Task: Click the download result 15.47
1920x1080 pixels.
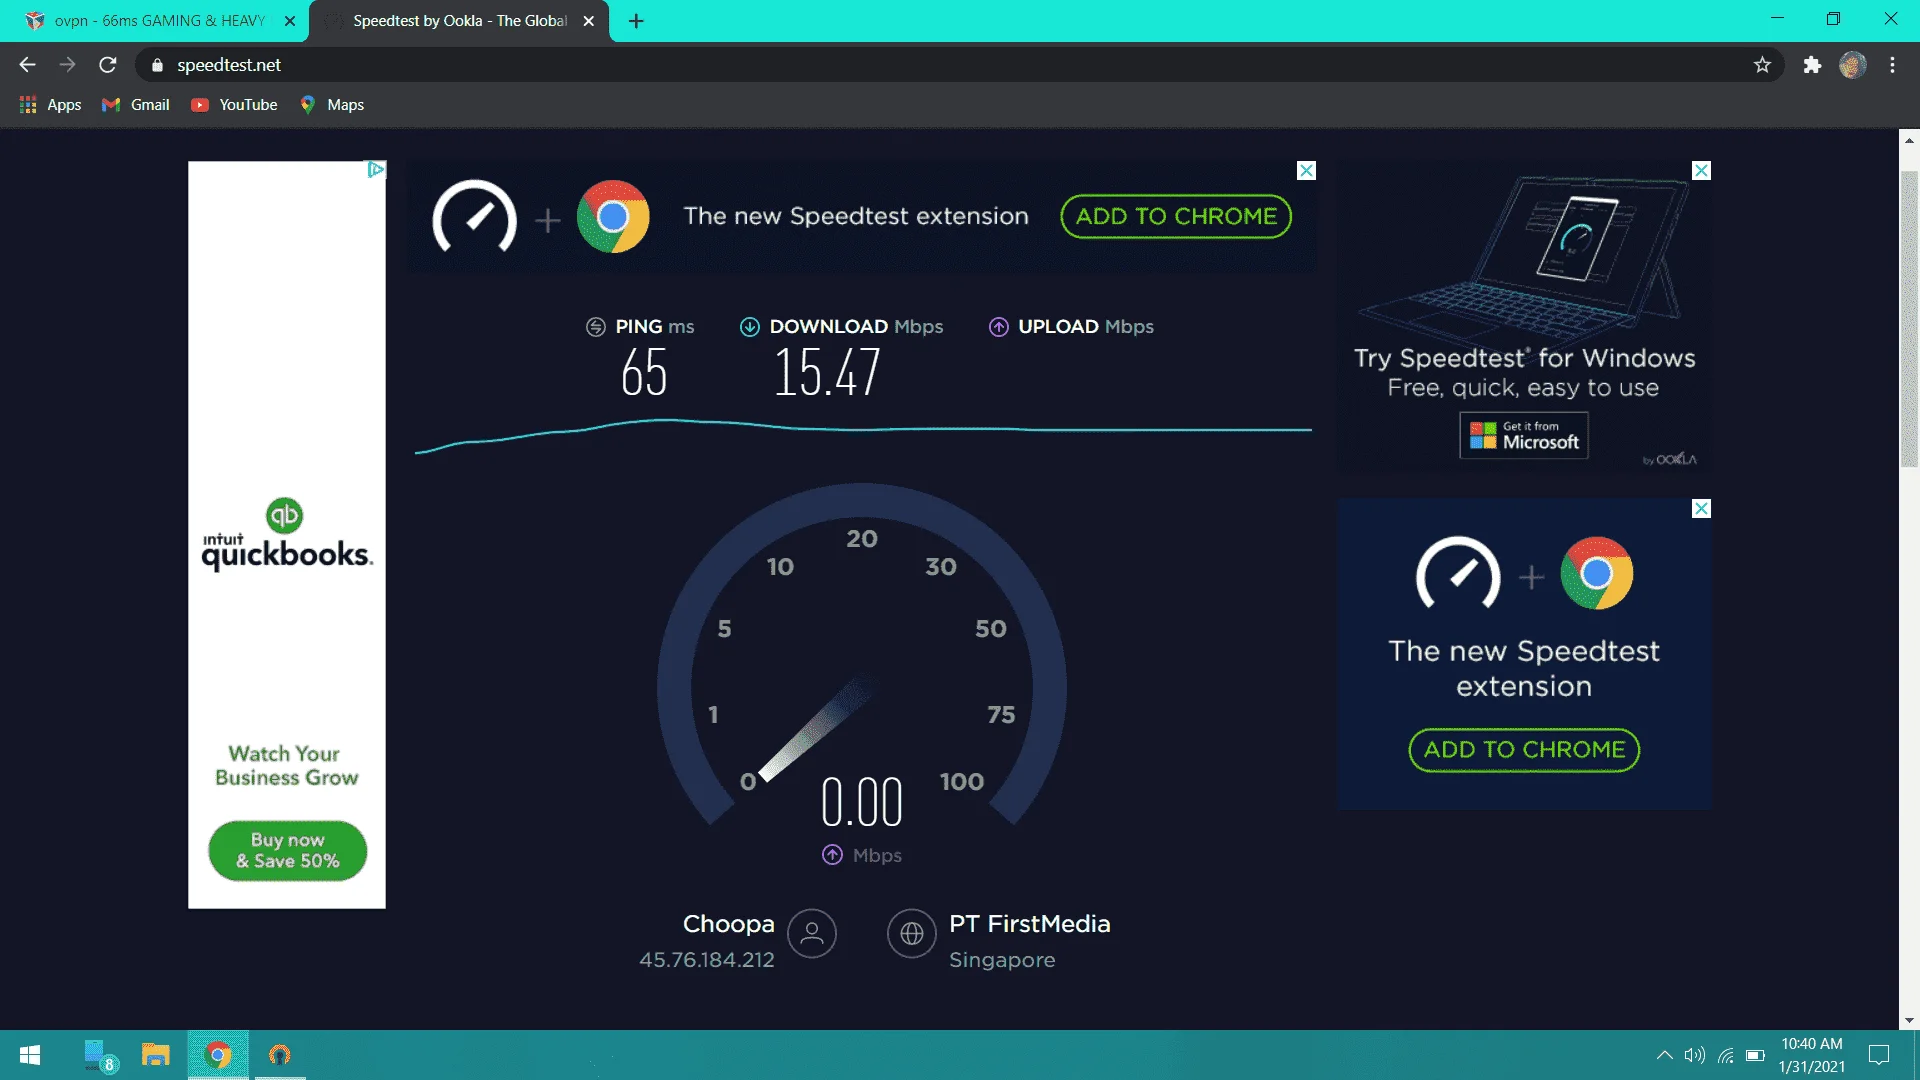Action: click(x=827, y=372)
